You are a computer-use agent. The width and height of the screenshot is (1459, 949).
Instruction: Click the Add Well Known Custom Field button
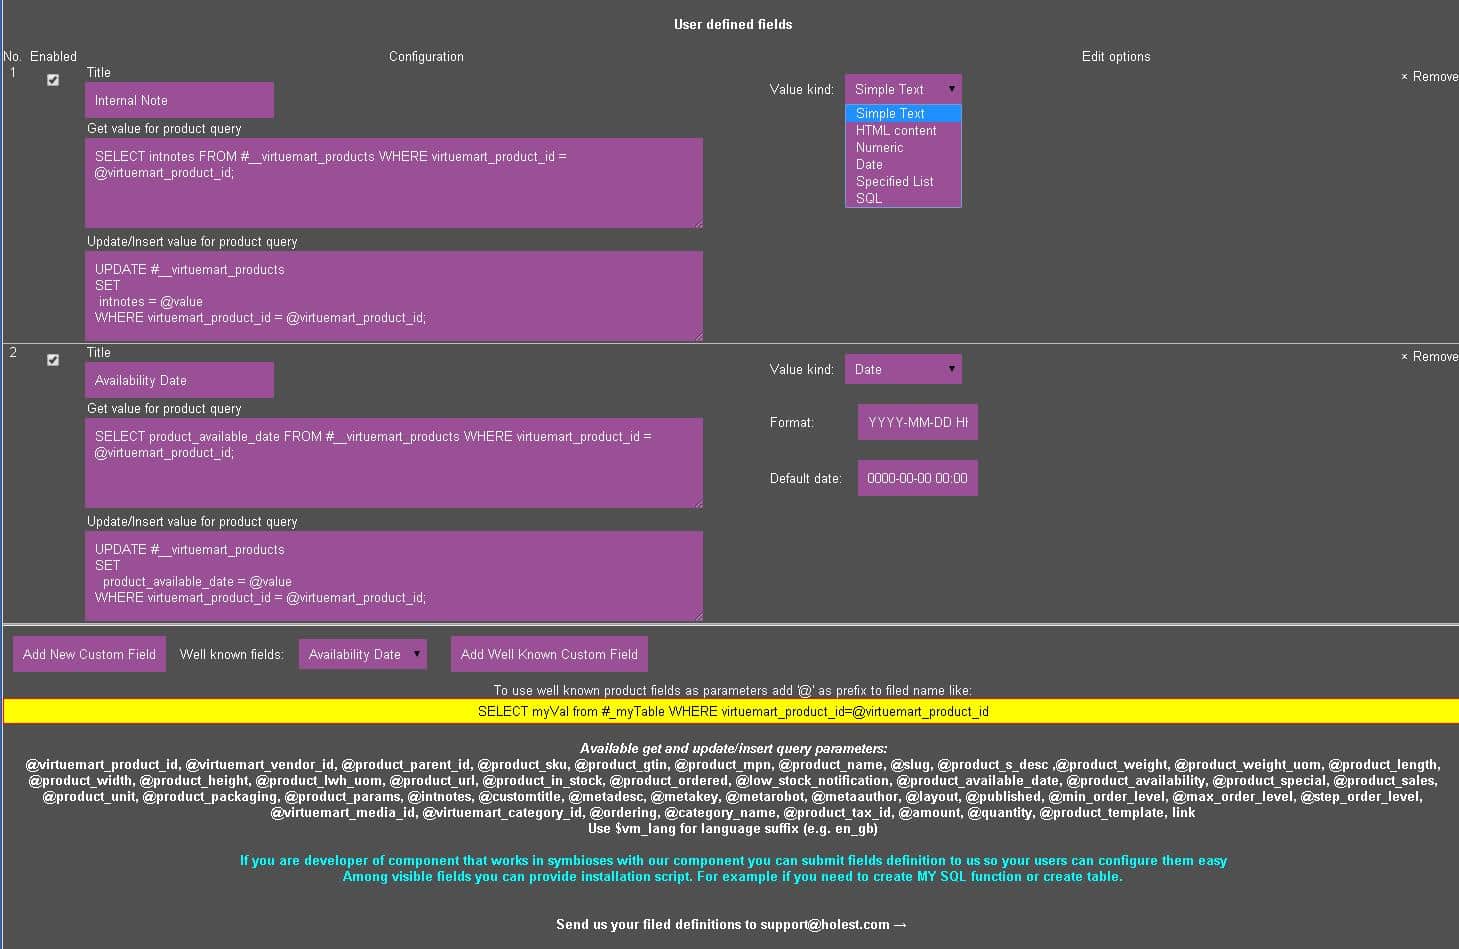click(549, 653)
